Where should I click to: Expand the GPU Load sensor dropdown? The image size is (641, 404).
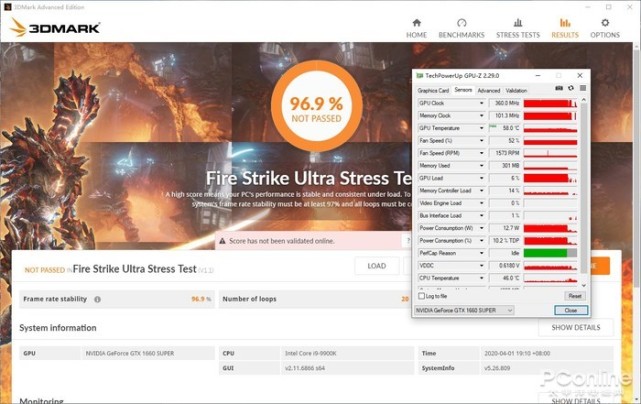pyautogui.click(x=481, y=178)
